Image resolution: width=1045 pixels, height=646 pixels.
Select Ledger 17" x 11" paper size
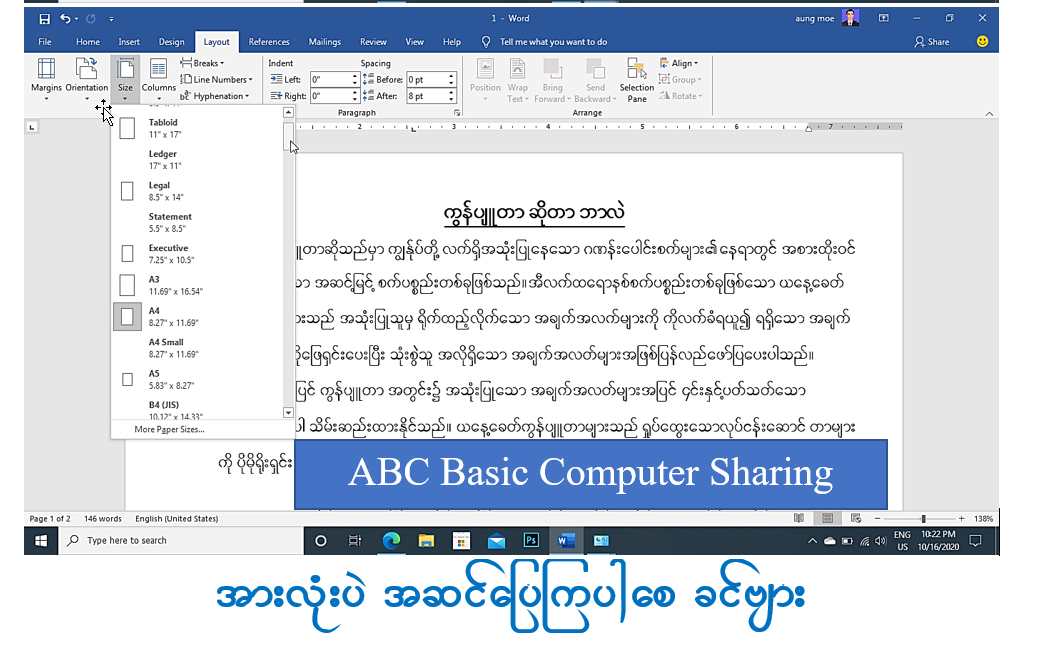pos(197,159)
